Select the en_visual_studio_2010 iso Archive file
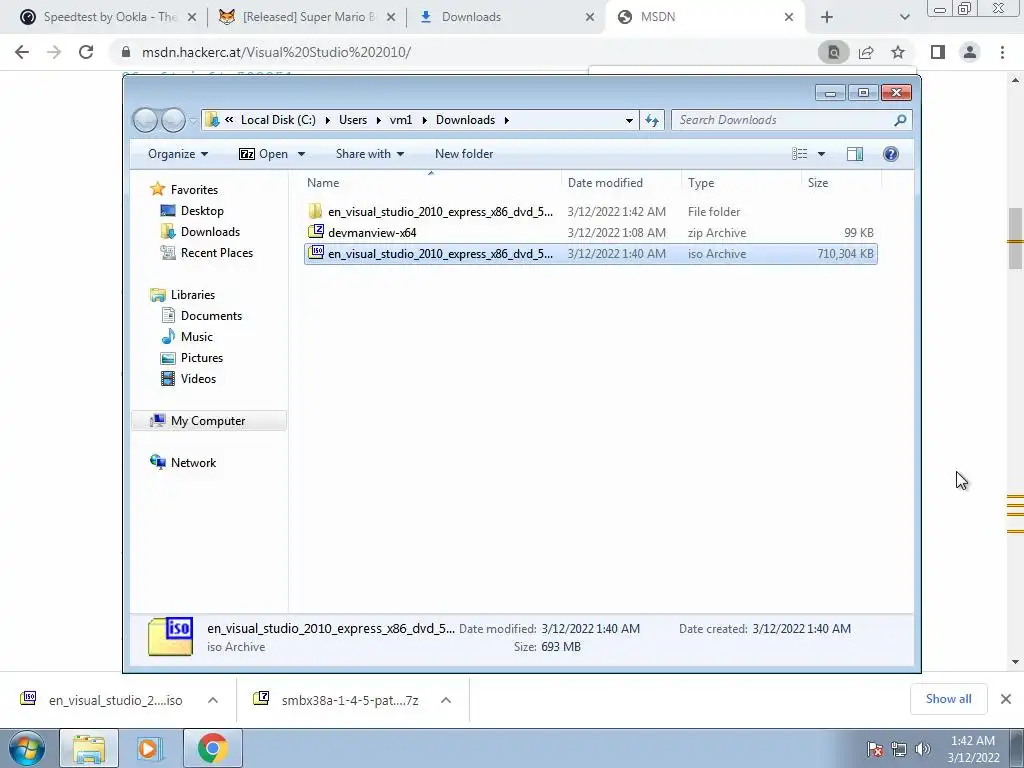The height and width of the screenshot is (768, 1024). 590,253
